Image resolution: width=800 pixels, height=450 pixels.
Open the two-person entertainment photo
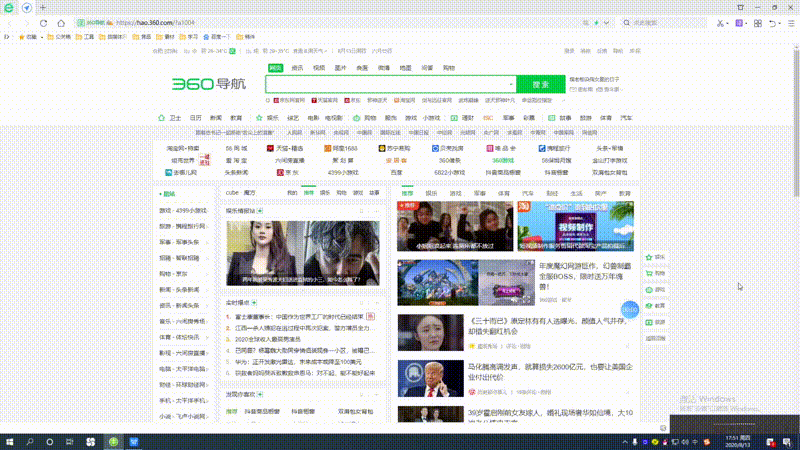tap(303, 253)
